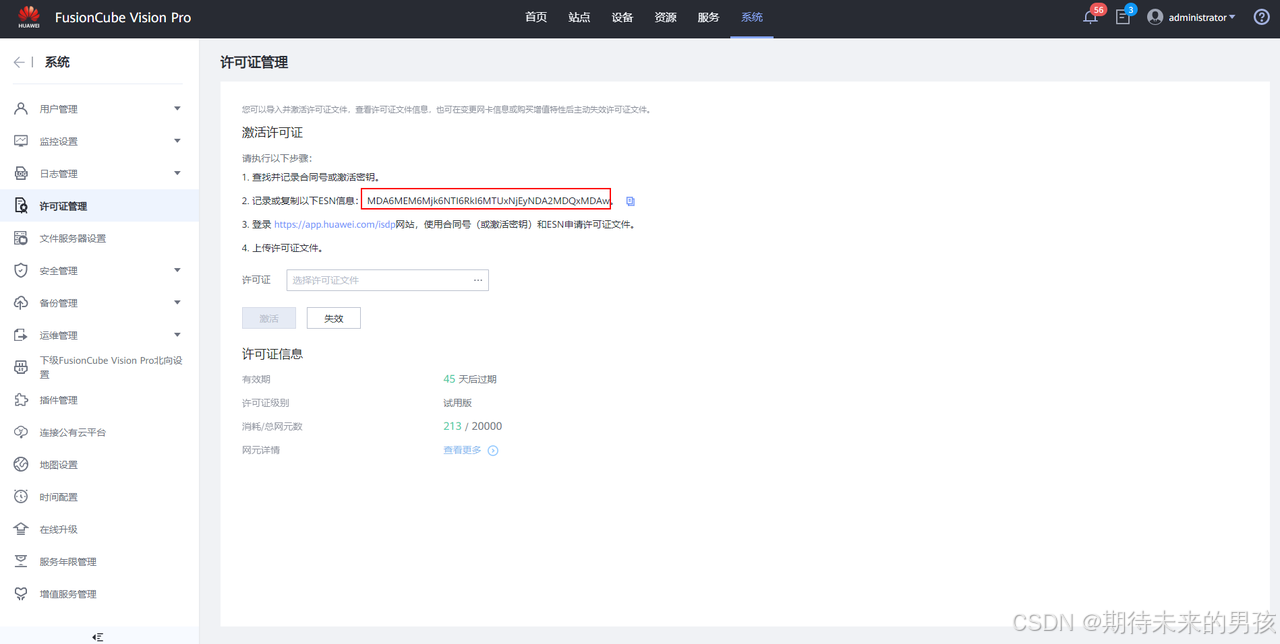Image resolution: width=1280 pixels, height=644 pixels.
Task: Click the help question mark icon
Action: pos(1261,17)
